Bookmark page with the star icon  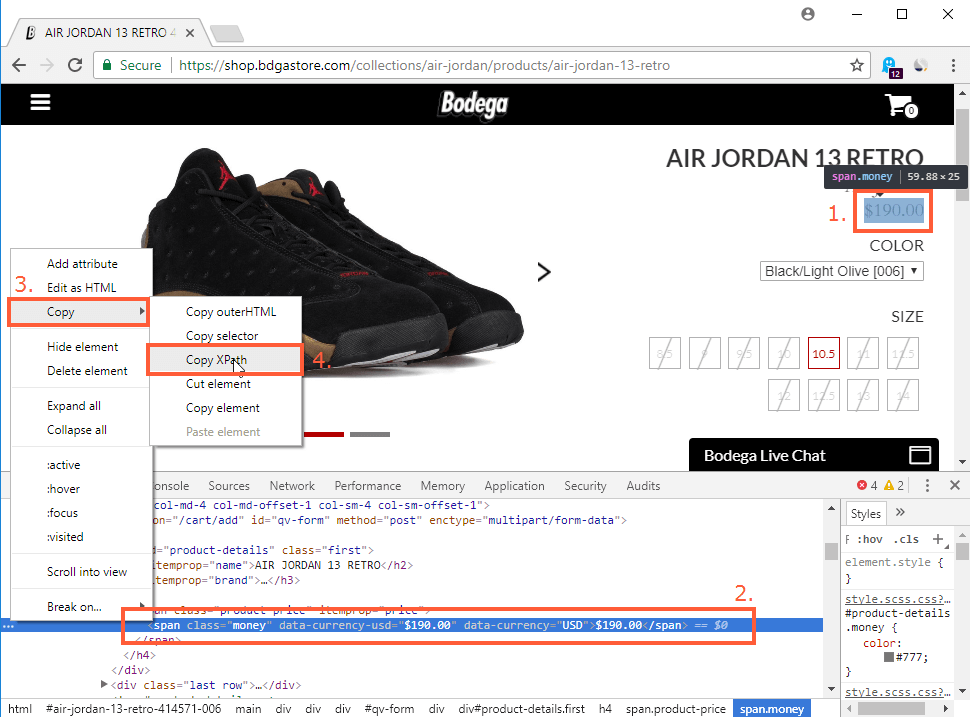(x=857, y=65)
